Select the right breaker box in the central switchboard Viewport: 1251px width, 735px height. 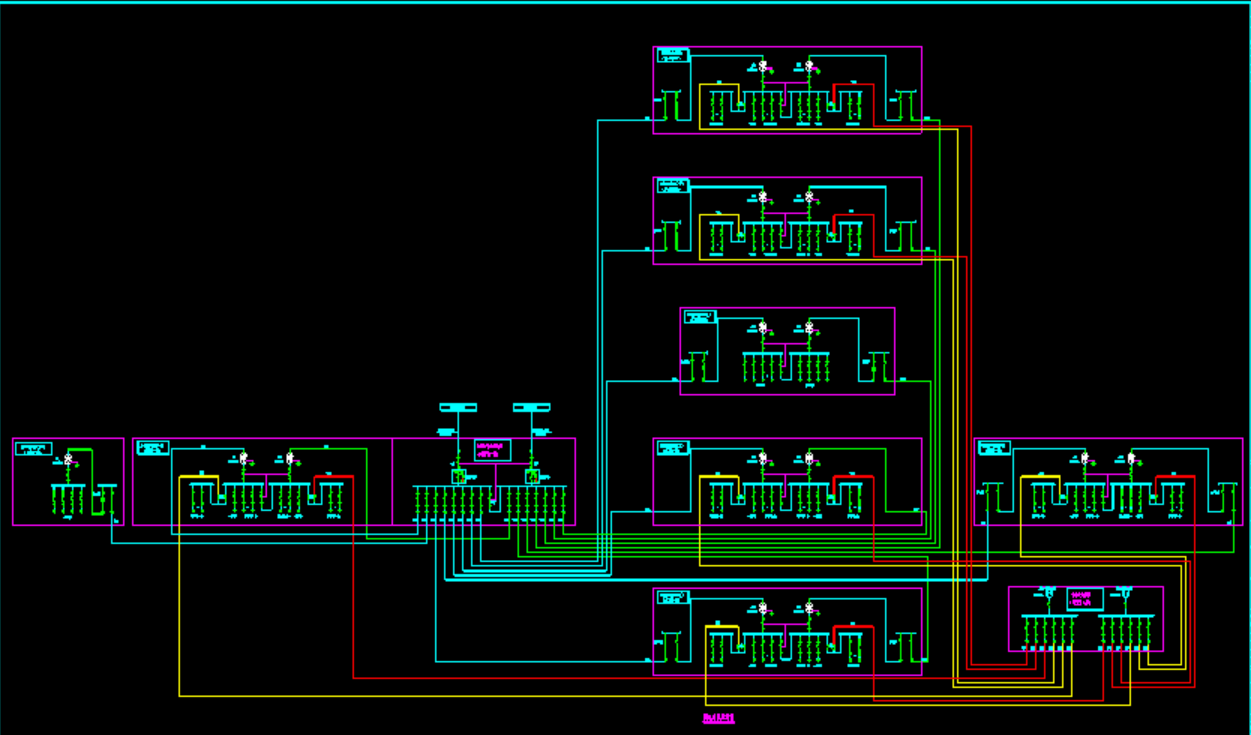click(532, 476)
